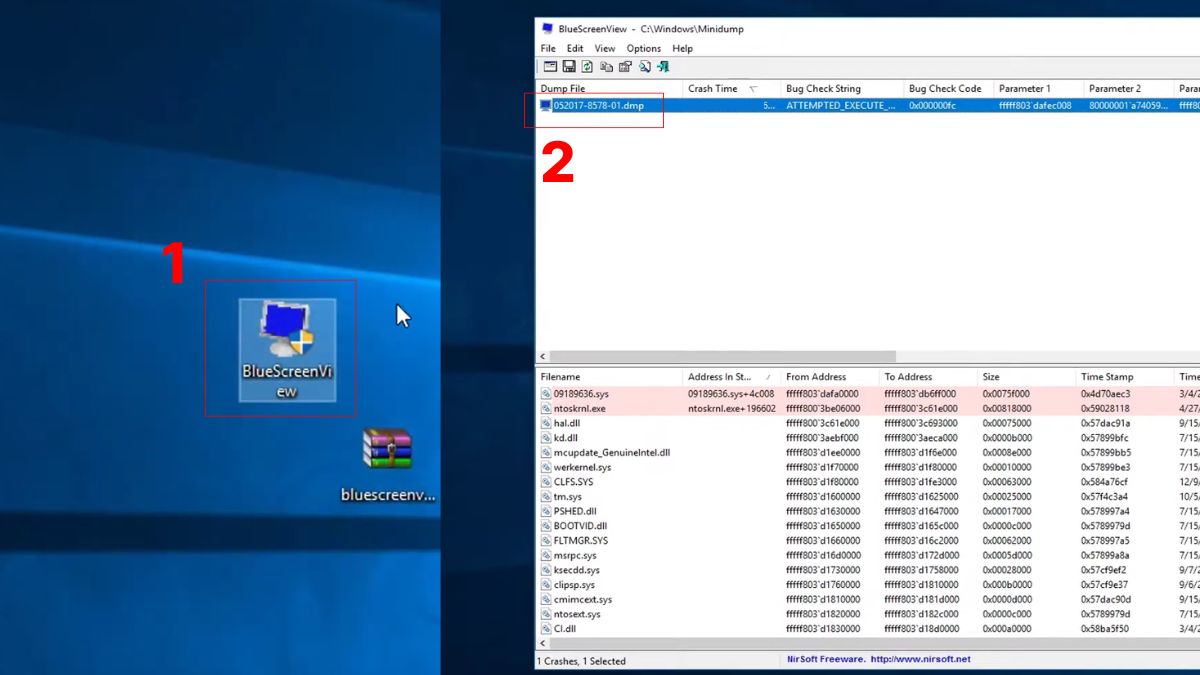Click the Properties toolbar icon
1200x675 pixels.
point(625,67)
